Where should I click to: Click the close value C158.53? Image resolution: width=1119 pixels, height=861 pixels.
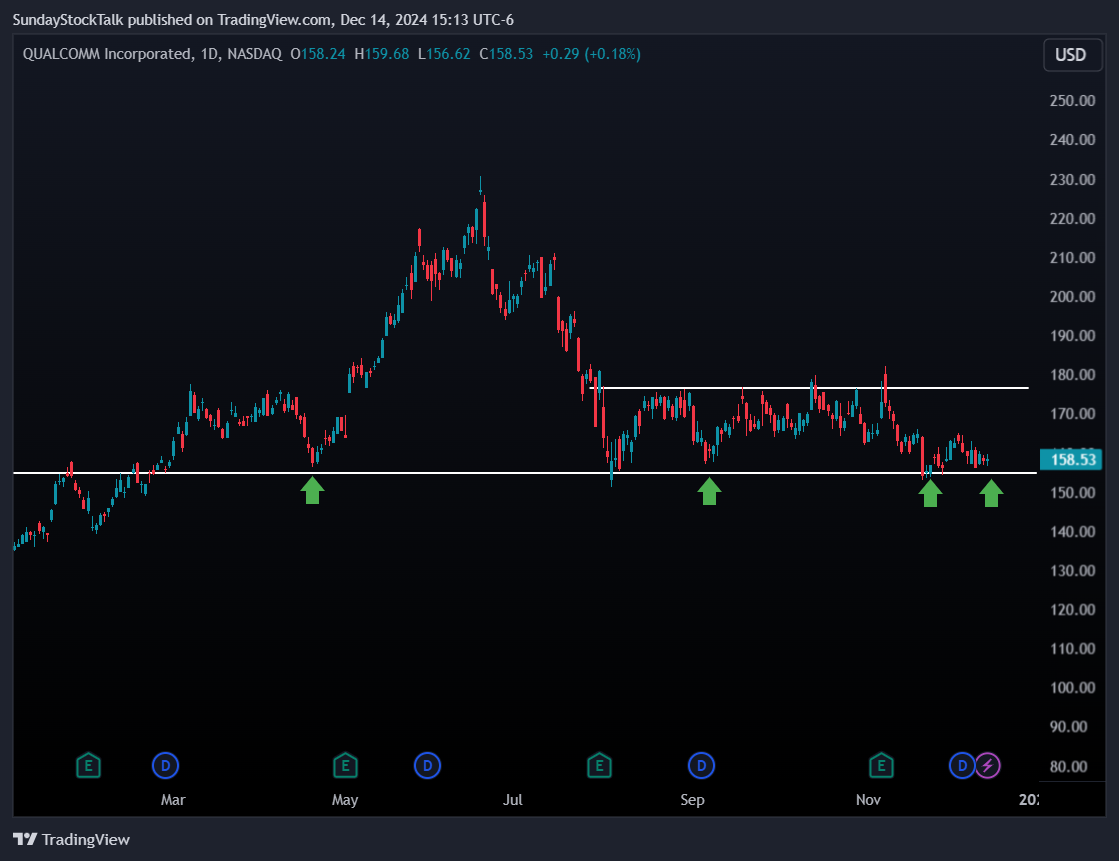click(506, 54)
